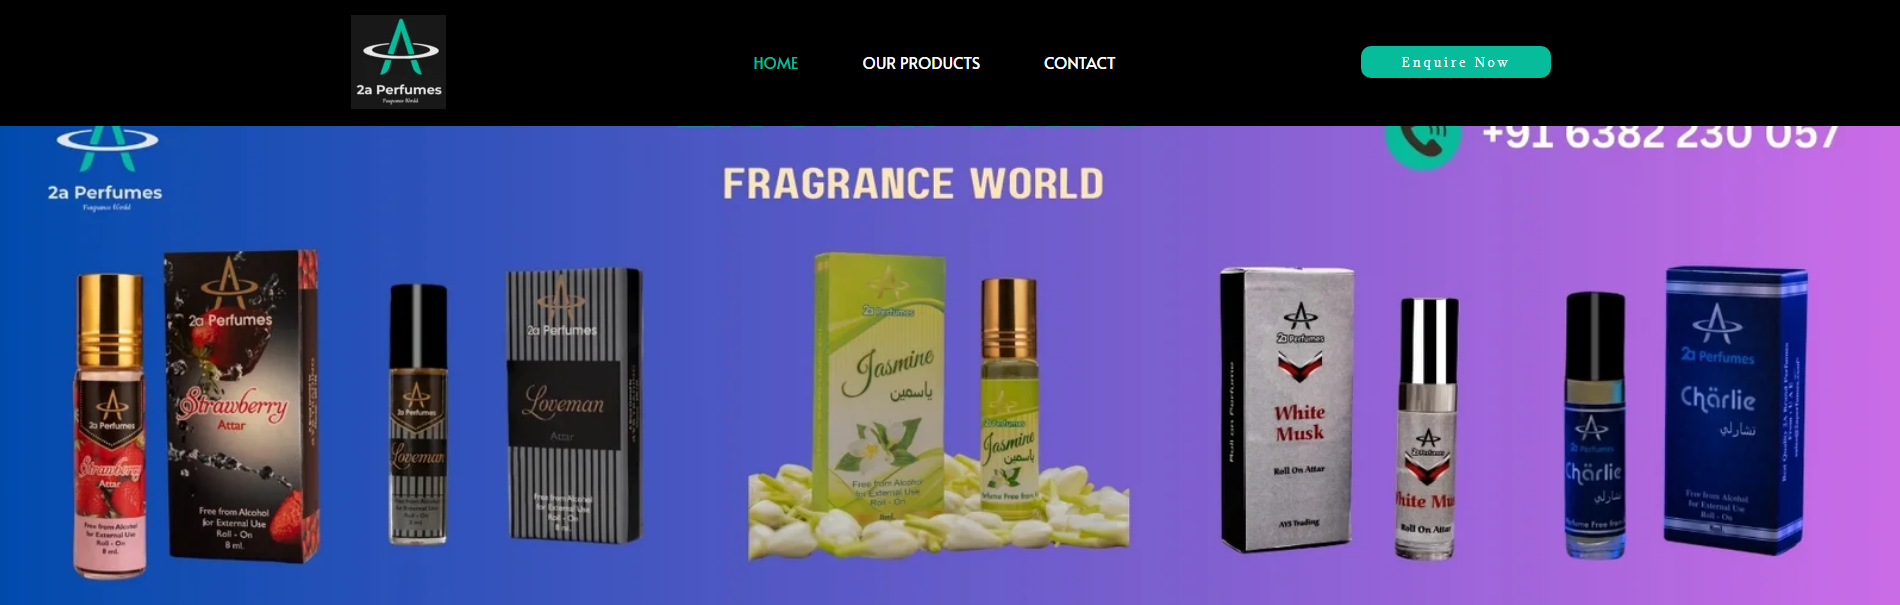Select the Strawberry Attar black box

[242, 405]
